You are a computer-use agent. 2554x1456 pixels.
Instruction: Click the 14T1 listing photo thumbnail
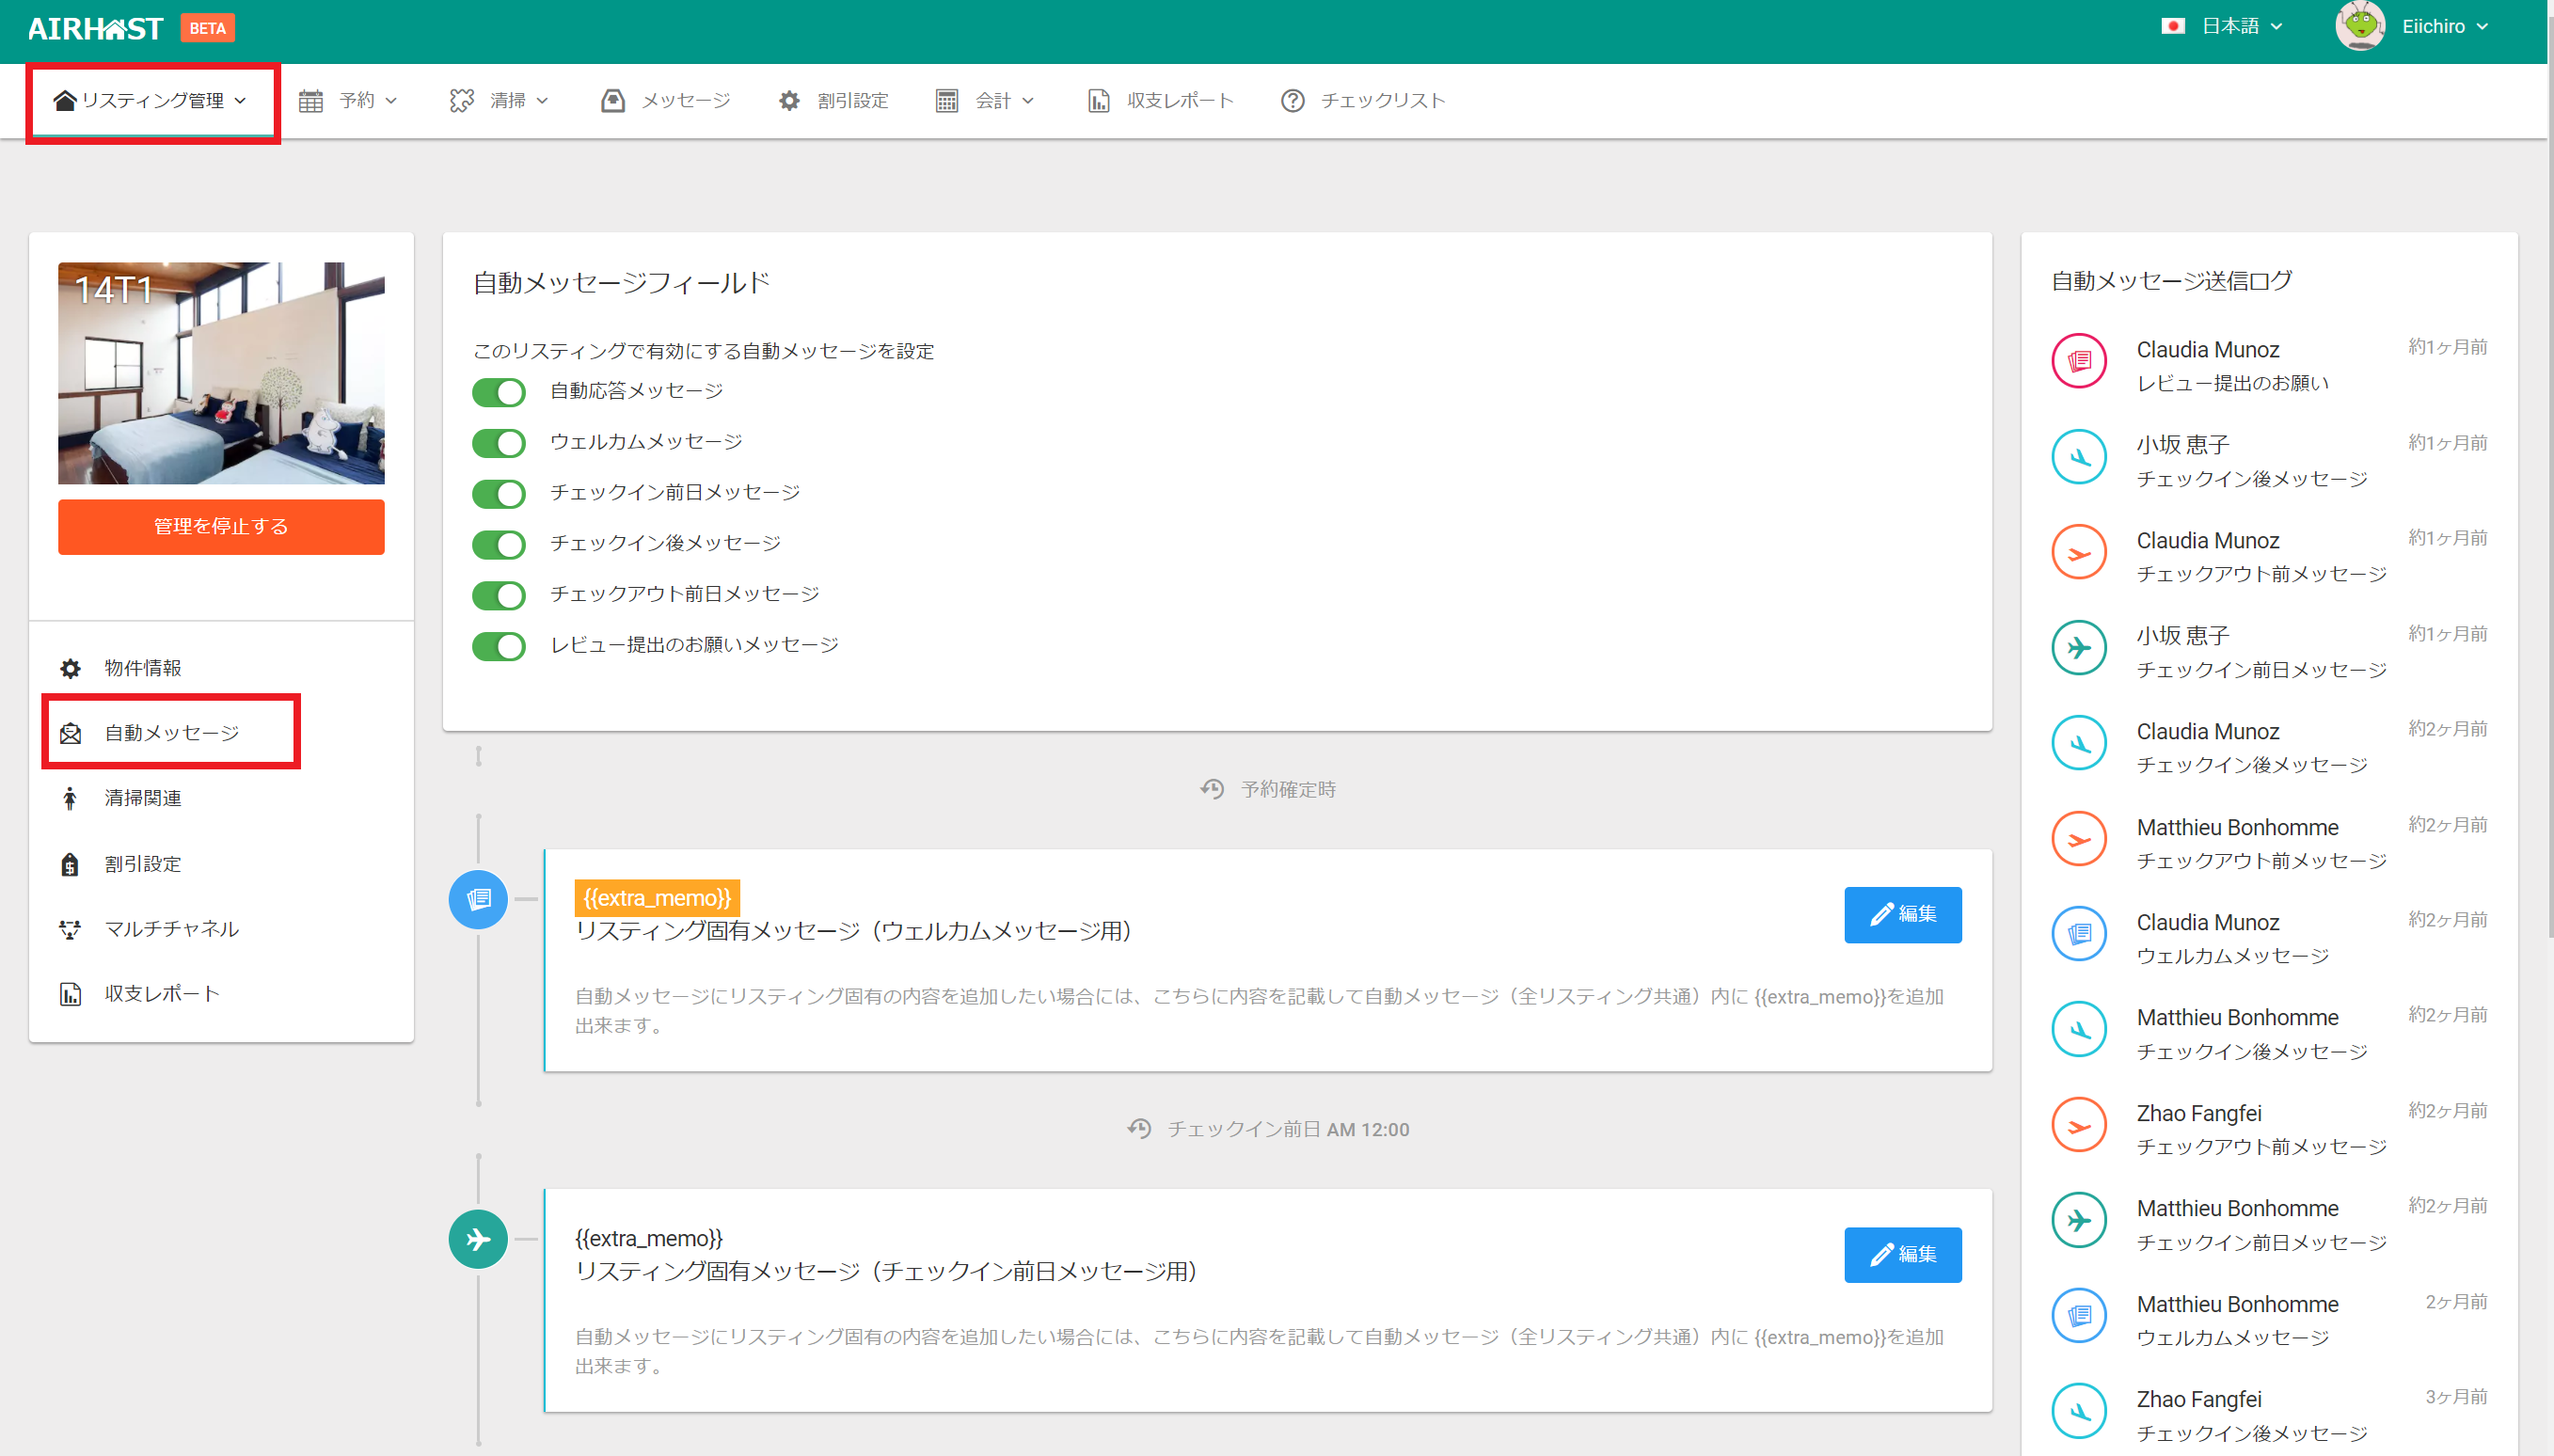(221, 373)
